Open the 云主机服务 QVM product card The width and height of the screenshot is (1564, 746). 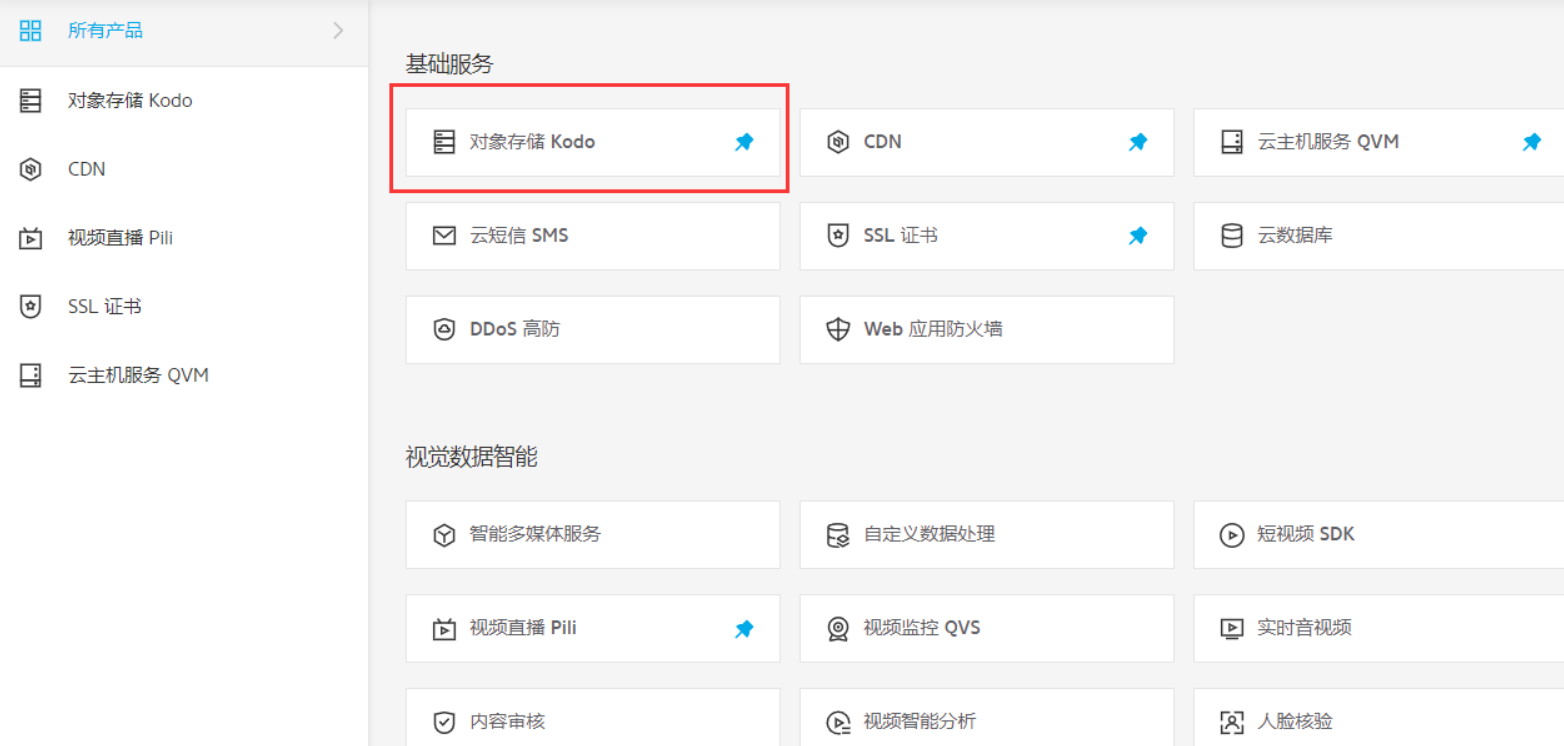coord(1379,142)
